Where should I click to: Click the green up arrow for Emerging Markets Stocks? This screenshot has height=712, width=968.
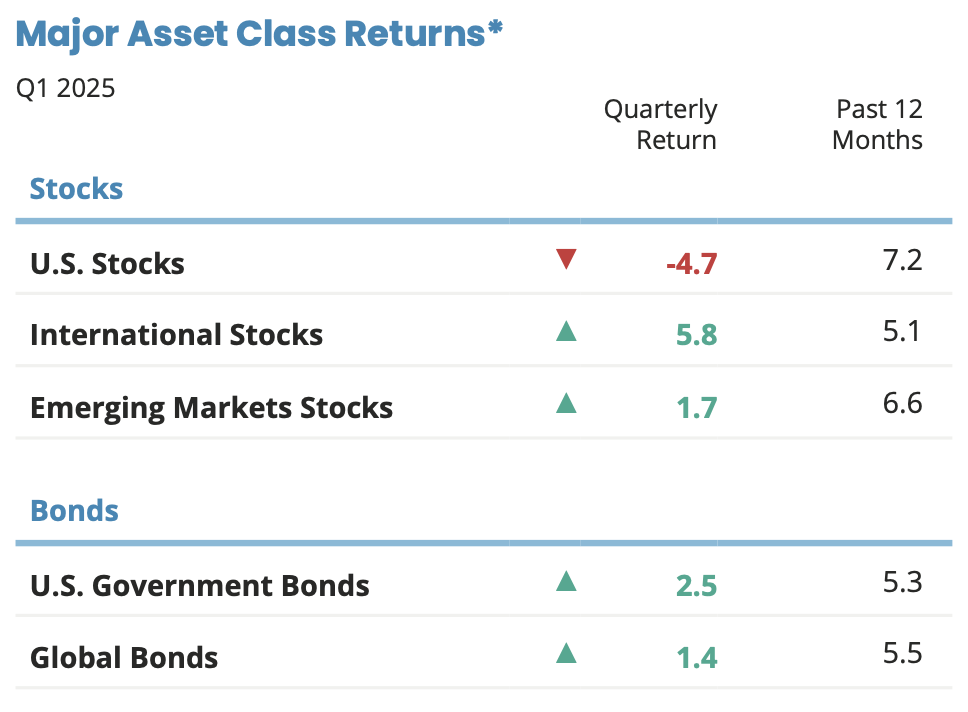566,403
